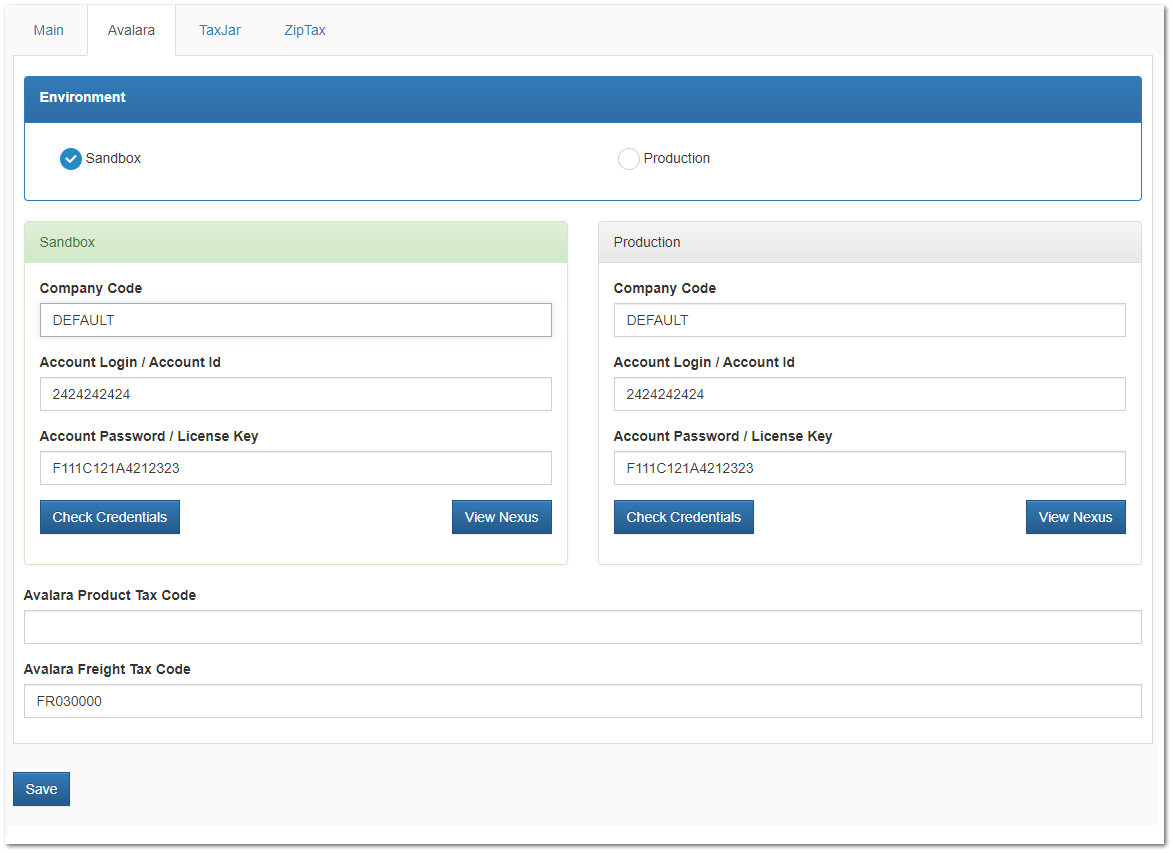Viewport: 1173px width, 853px height.
Task: Focus the Sandbox Account Login field
Action: coord(295,394)
